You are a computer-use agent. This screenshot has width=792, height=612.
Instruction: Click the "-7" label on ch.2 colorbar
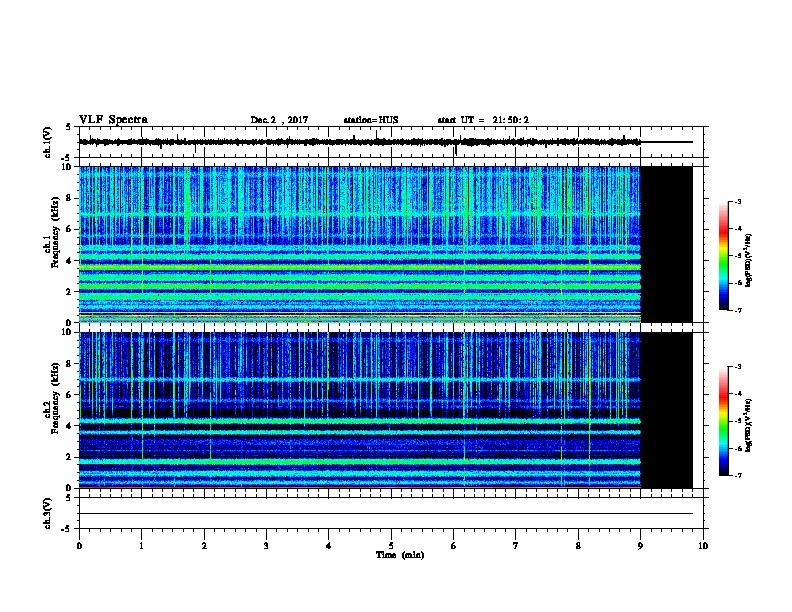pyautogui.click(x=738, y=476)
